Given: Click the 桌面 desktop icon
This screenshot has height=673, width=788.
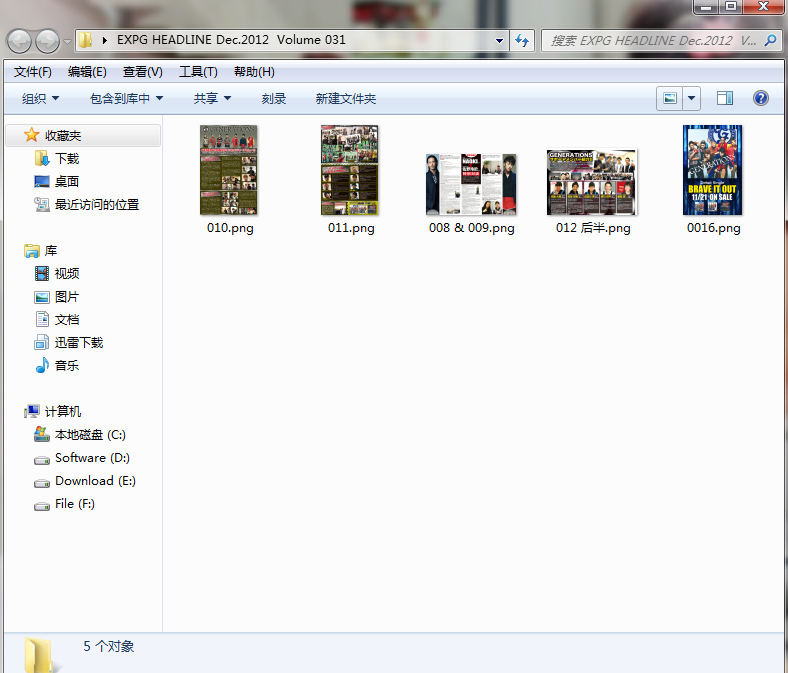Looking at the screenshot, I should tap(42, 181).
